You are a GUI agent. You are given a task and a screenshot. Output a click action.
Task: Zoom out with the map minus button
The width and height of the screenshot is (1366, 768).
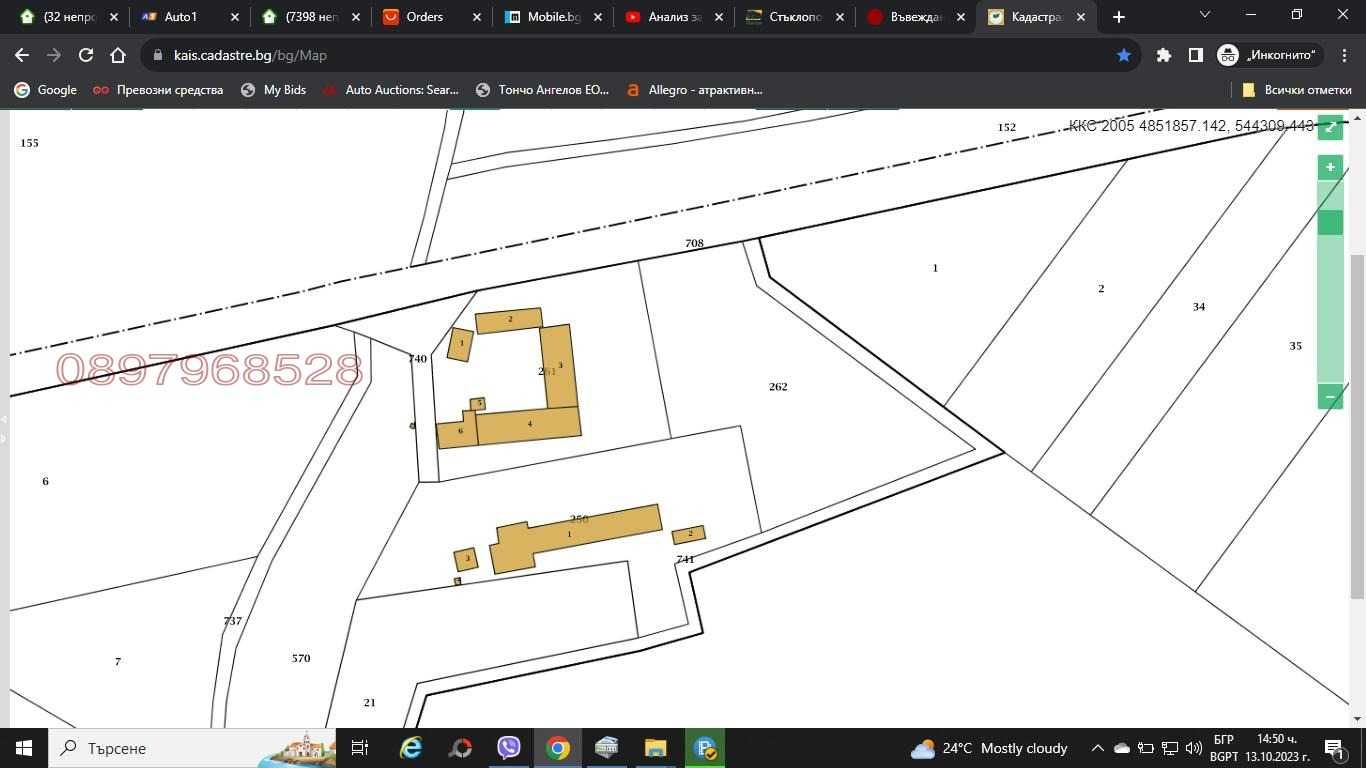(x=1330, y=396)
